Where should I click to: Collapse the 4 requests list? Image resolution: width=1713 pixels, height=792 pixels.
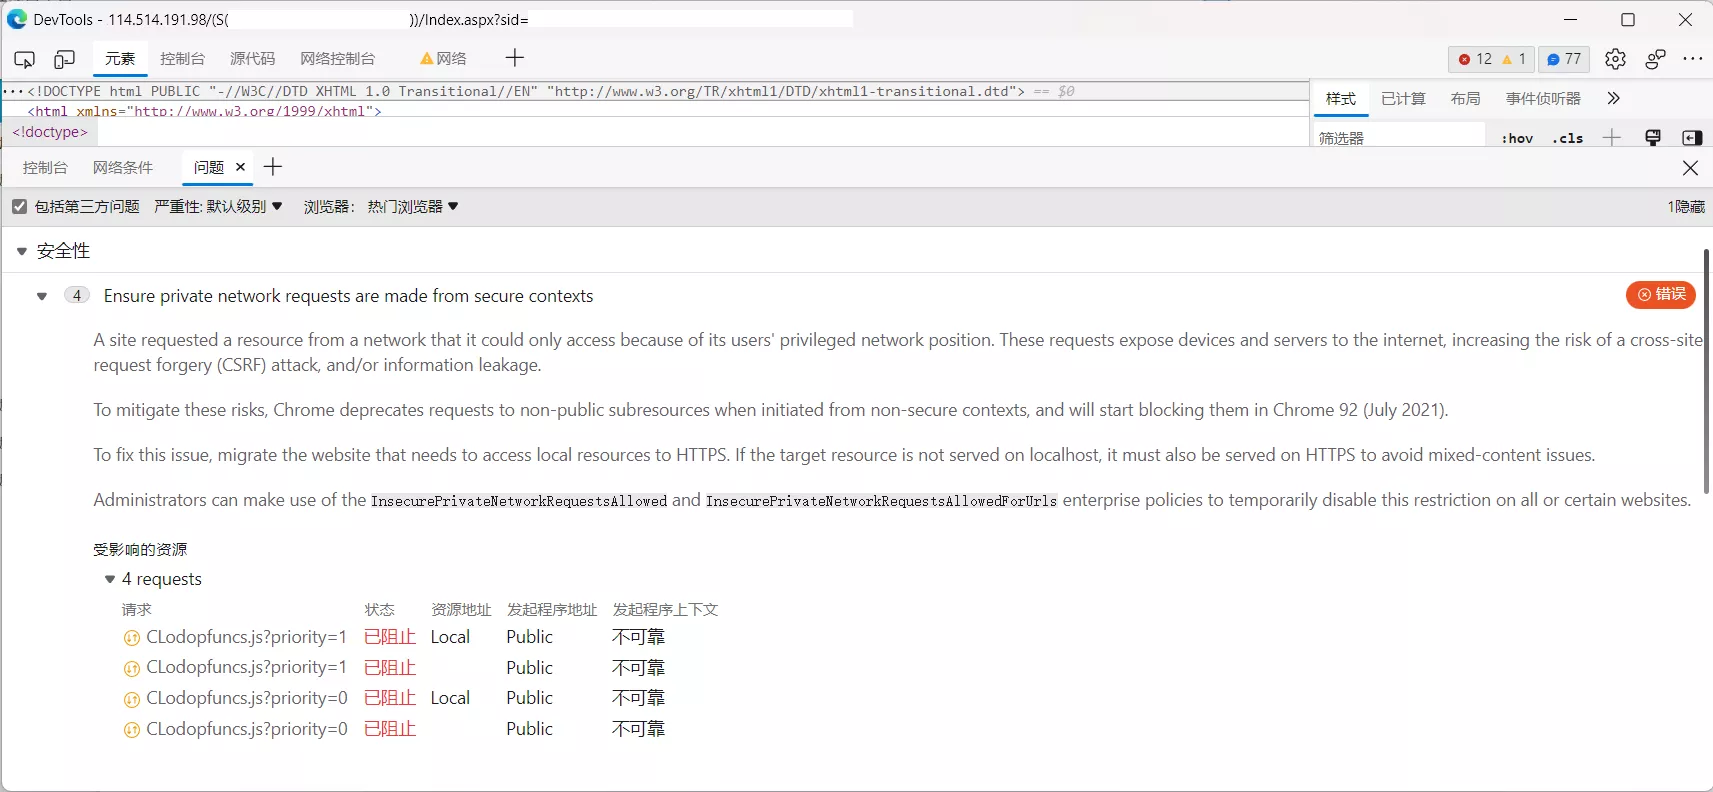(x=110, y=579)
